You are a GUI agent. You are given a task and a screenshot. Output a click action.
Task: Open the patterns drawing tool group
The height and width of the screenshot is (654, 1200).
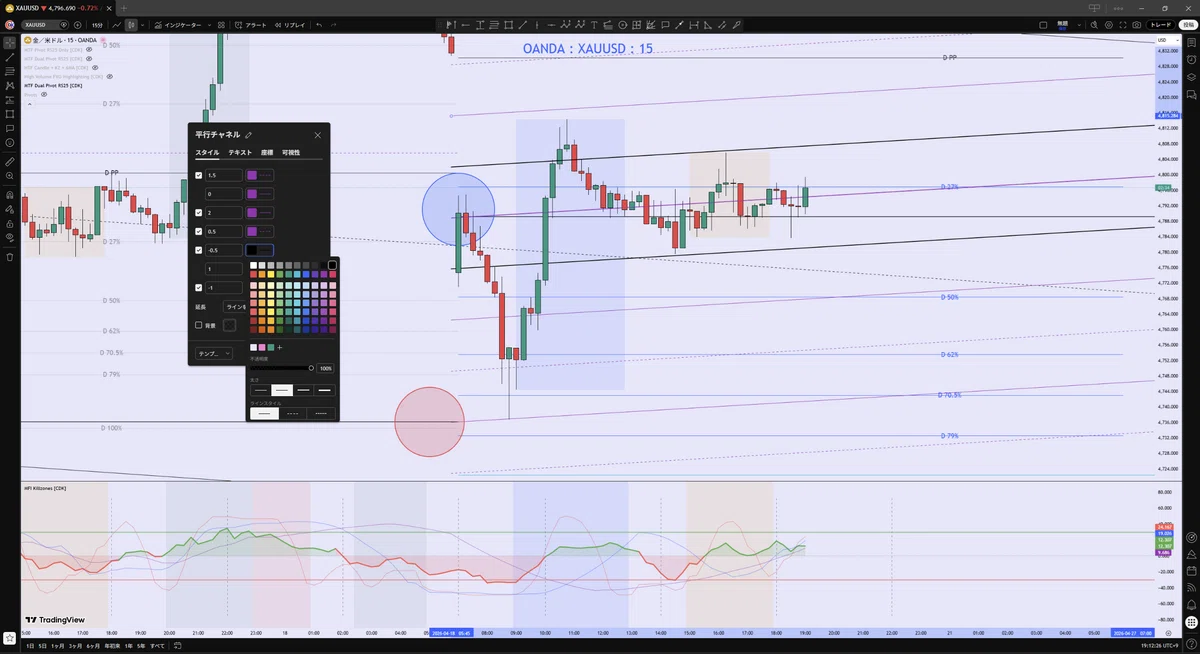click(x=10, y=85)
